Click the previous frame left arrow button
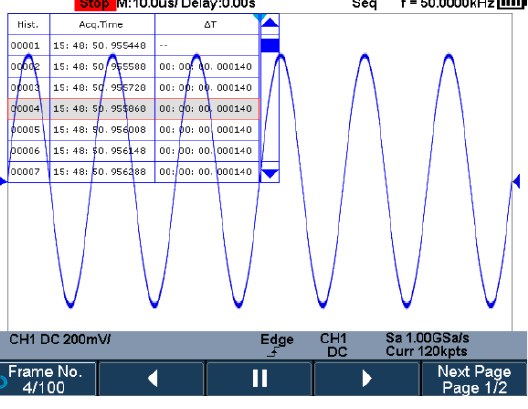The image size is (528, 409). pos(152,378)
